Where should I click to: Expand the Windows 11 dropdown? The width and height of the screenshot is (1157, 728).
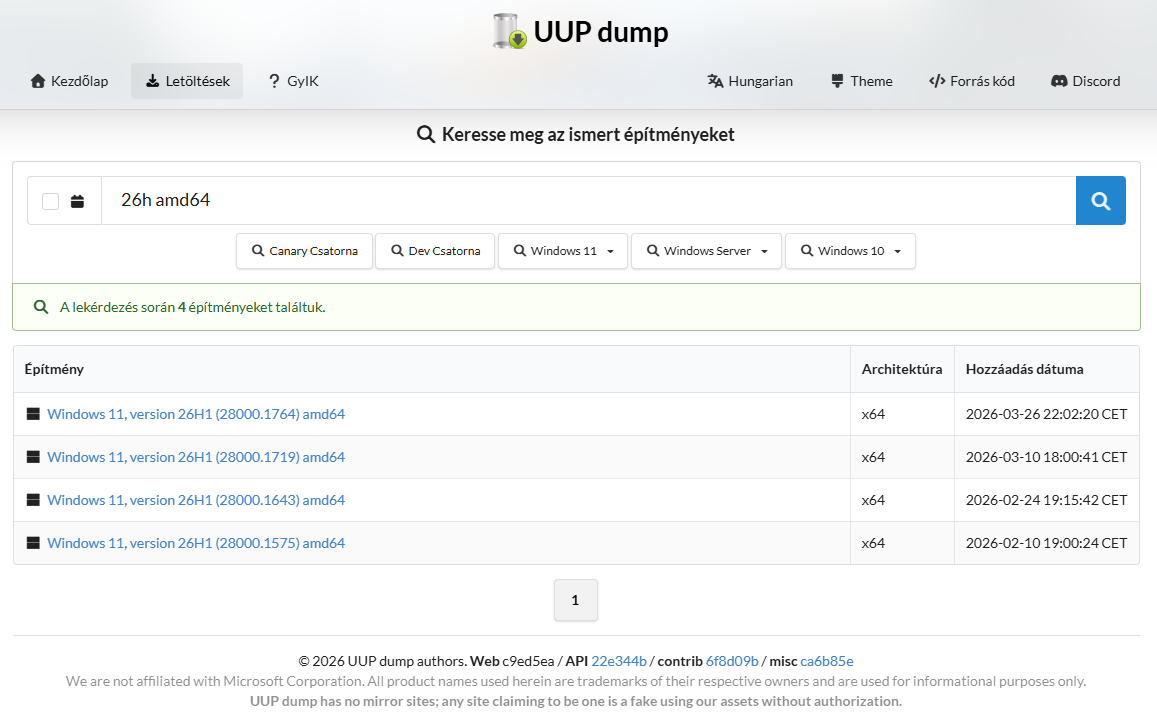[x=562, y=251]
